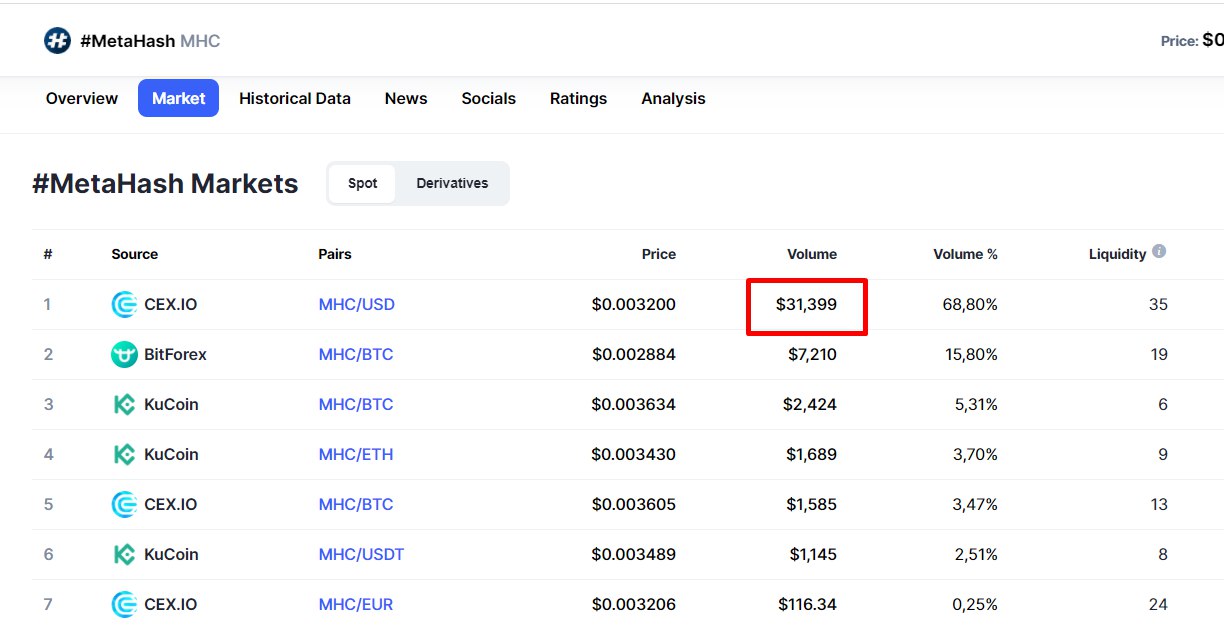Open the Overview tab

[x=82, y=98]
